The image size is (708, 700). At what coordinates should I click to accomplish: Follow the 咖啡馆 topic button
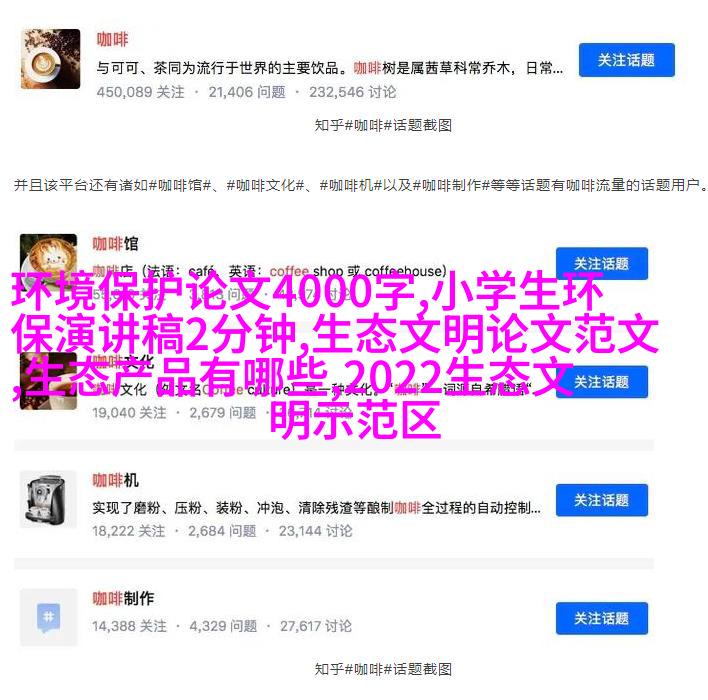click(601, 263)
